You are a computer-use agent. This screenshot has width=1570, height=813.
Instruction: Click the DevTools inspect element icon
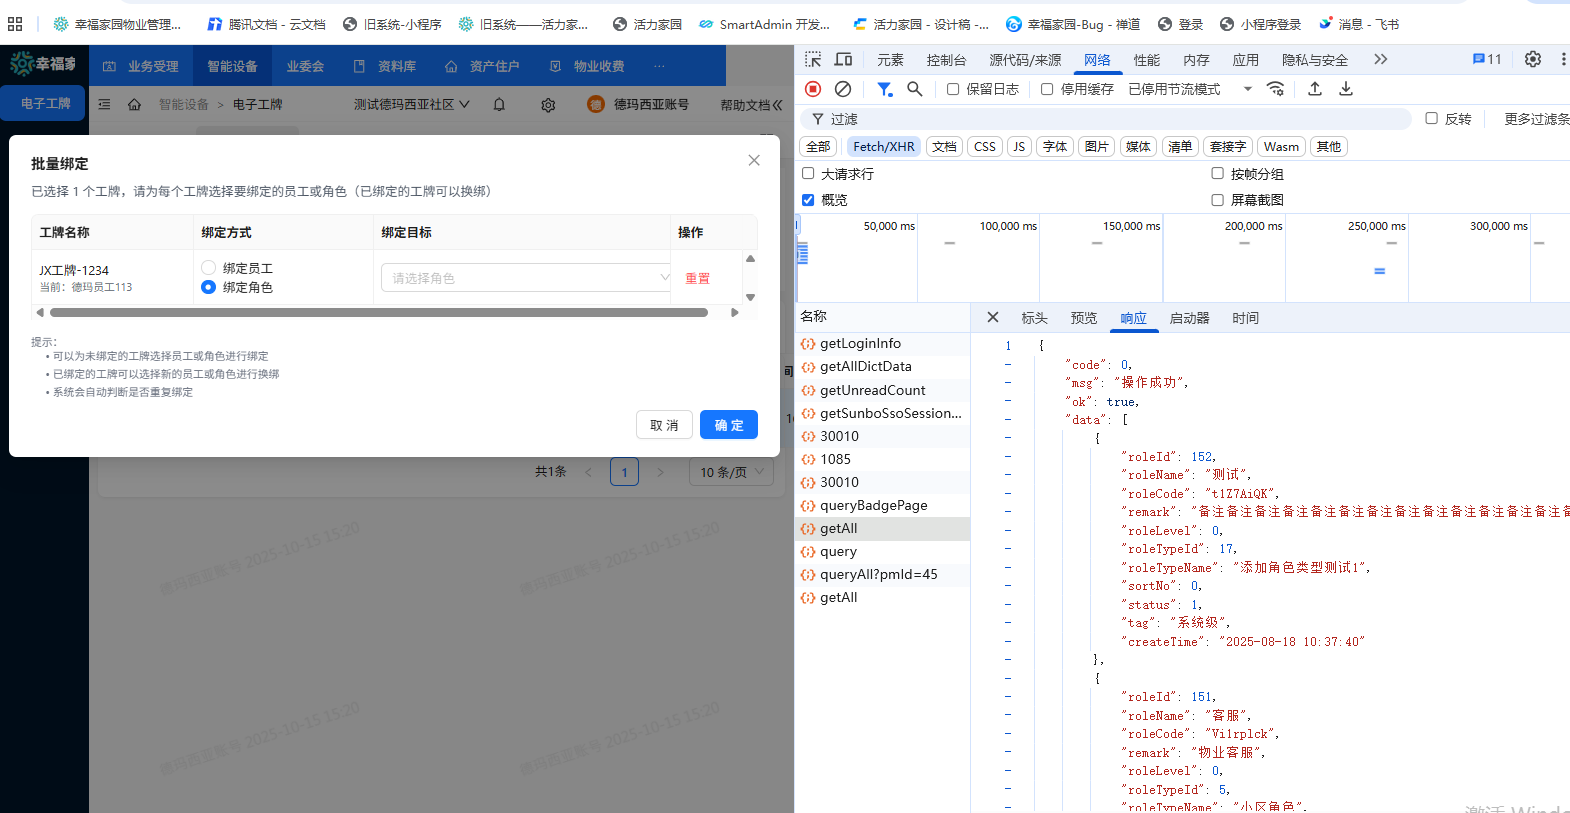[x=813, y=60]
